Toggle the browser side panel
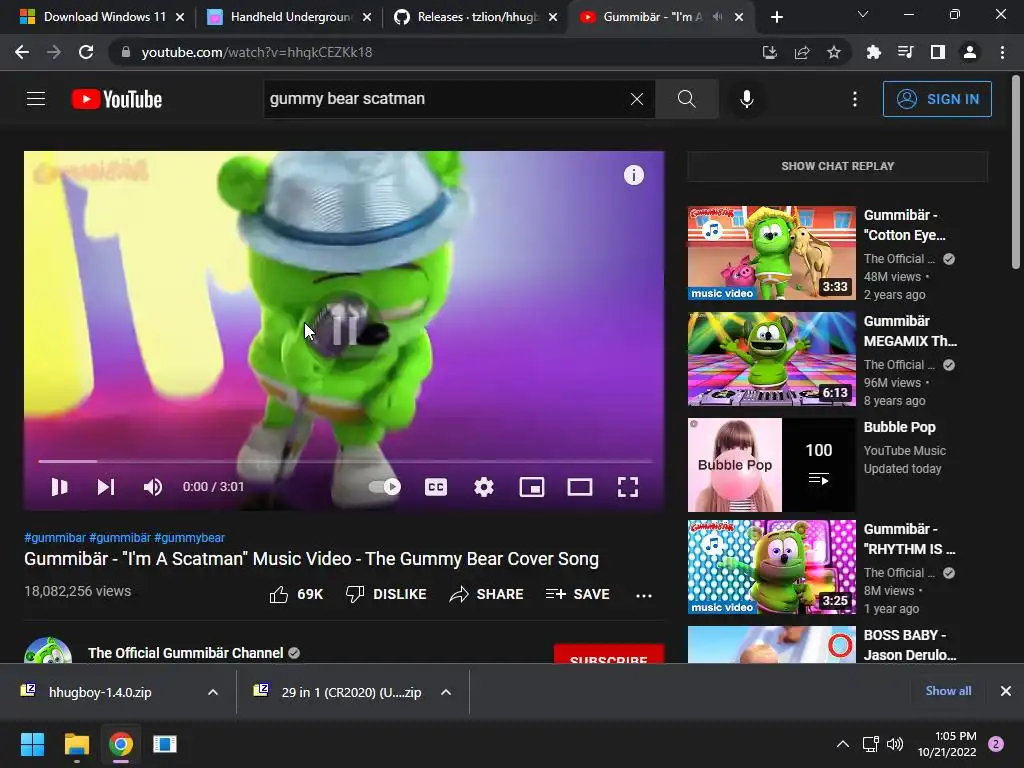 tap(938, 52)
